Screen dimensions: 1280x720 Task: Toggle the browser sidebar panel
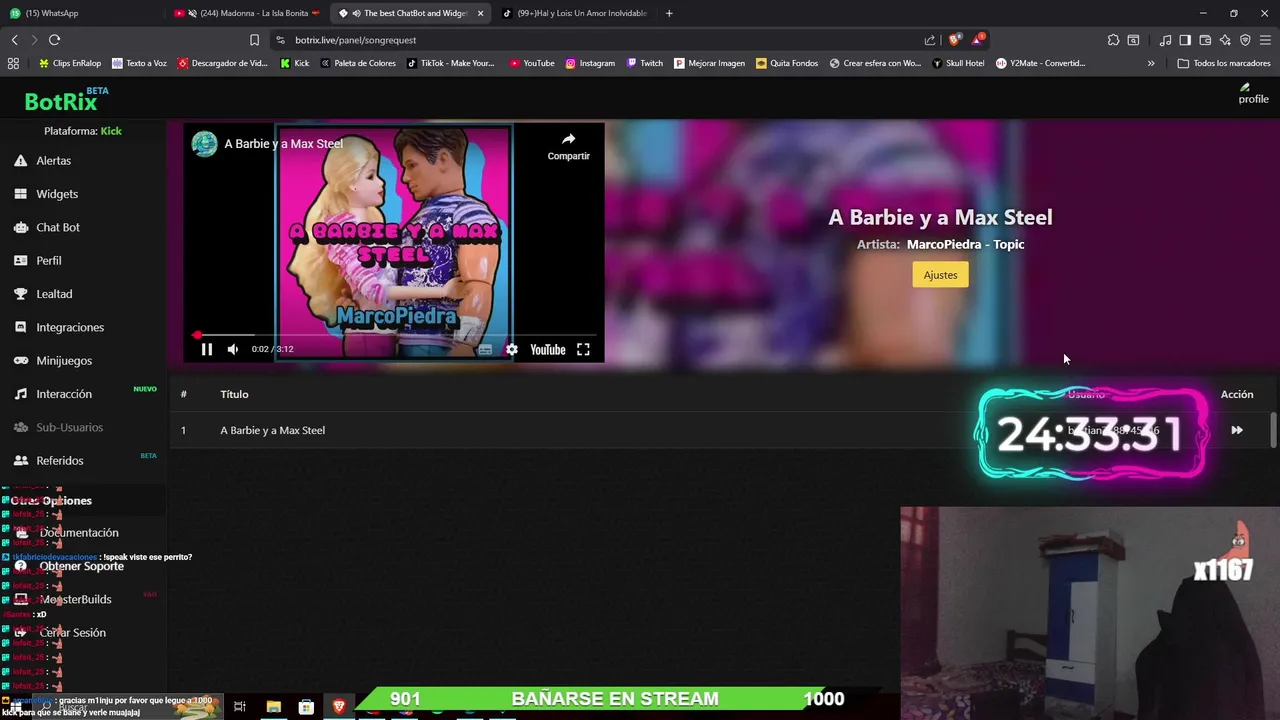[1185, 40]
